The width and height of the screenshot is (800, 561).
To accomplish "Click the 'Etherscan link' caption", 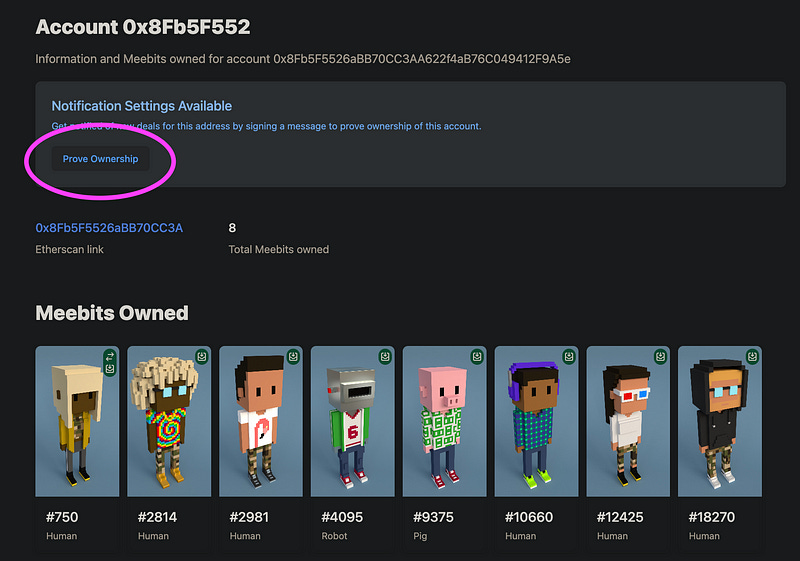I will pyautogui.click(x=69, y=249).
